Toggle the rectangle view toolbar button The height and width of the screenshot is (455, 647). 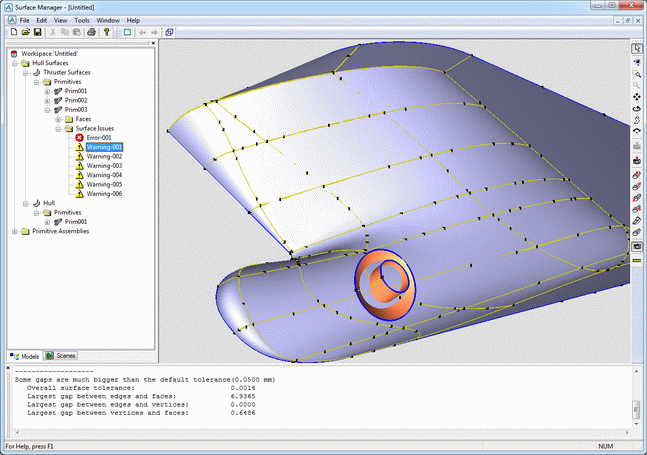(x=127, y=32)
